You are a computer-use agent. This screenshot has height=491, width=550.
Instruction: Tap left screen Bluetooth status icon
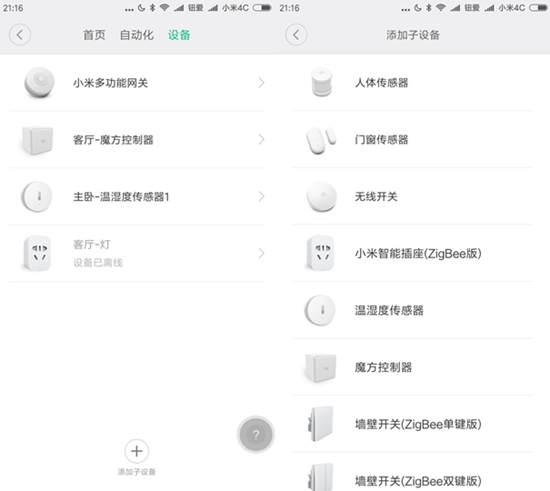[152, 8]
